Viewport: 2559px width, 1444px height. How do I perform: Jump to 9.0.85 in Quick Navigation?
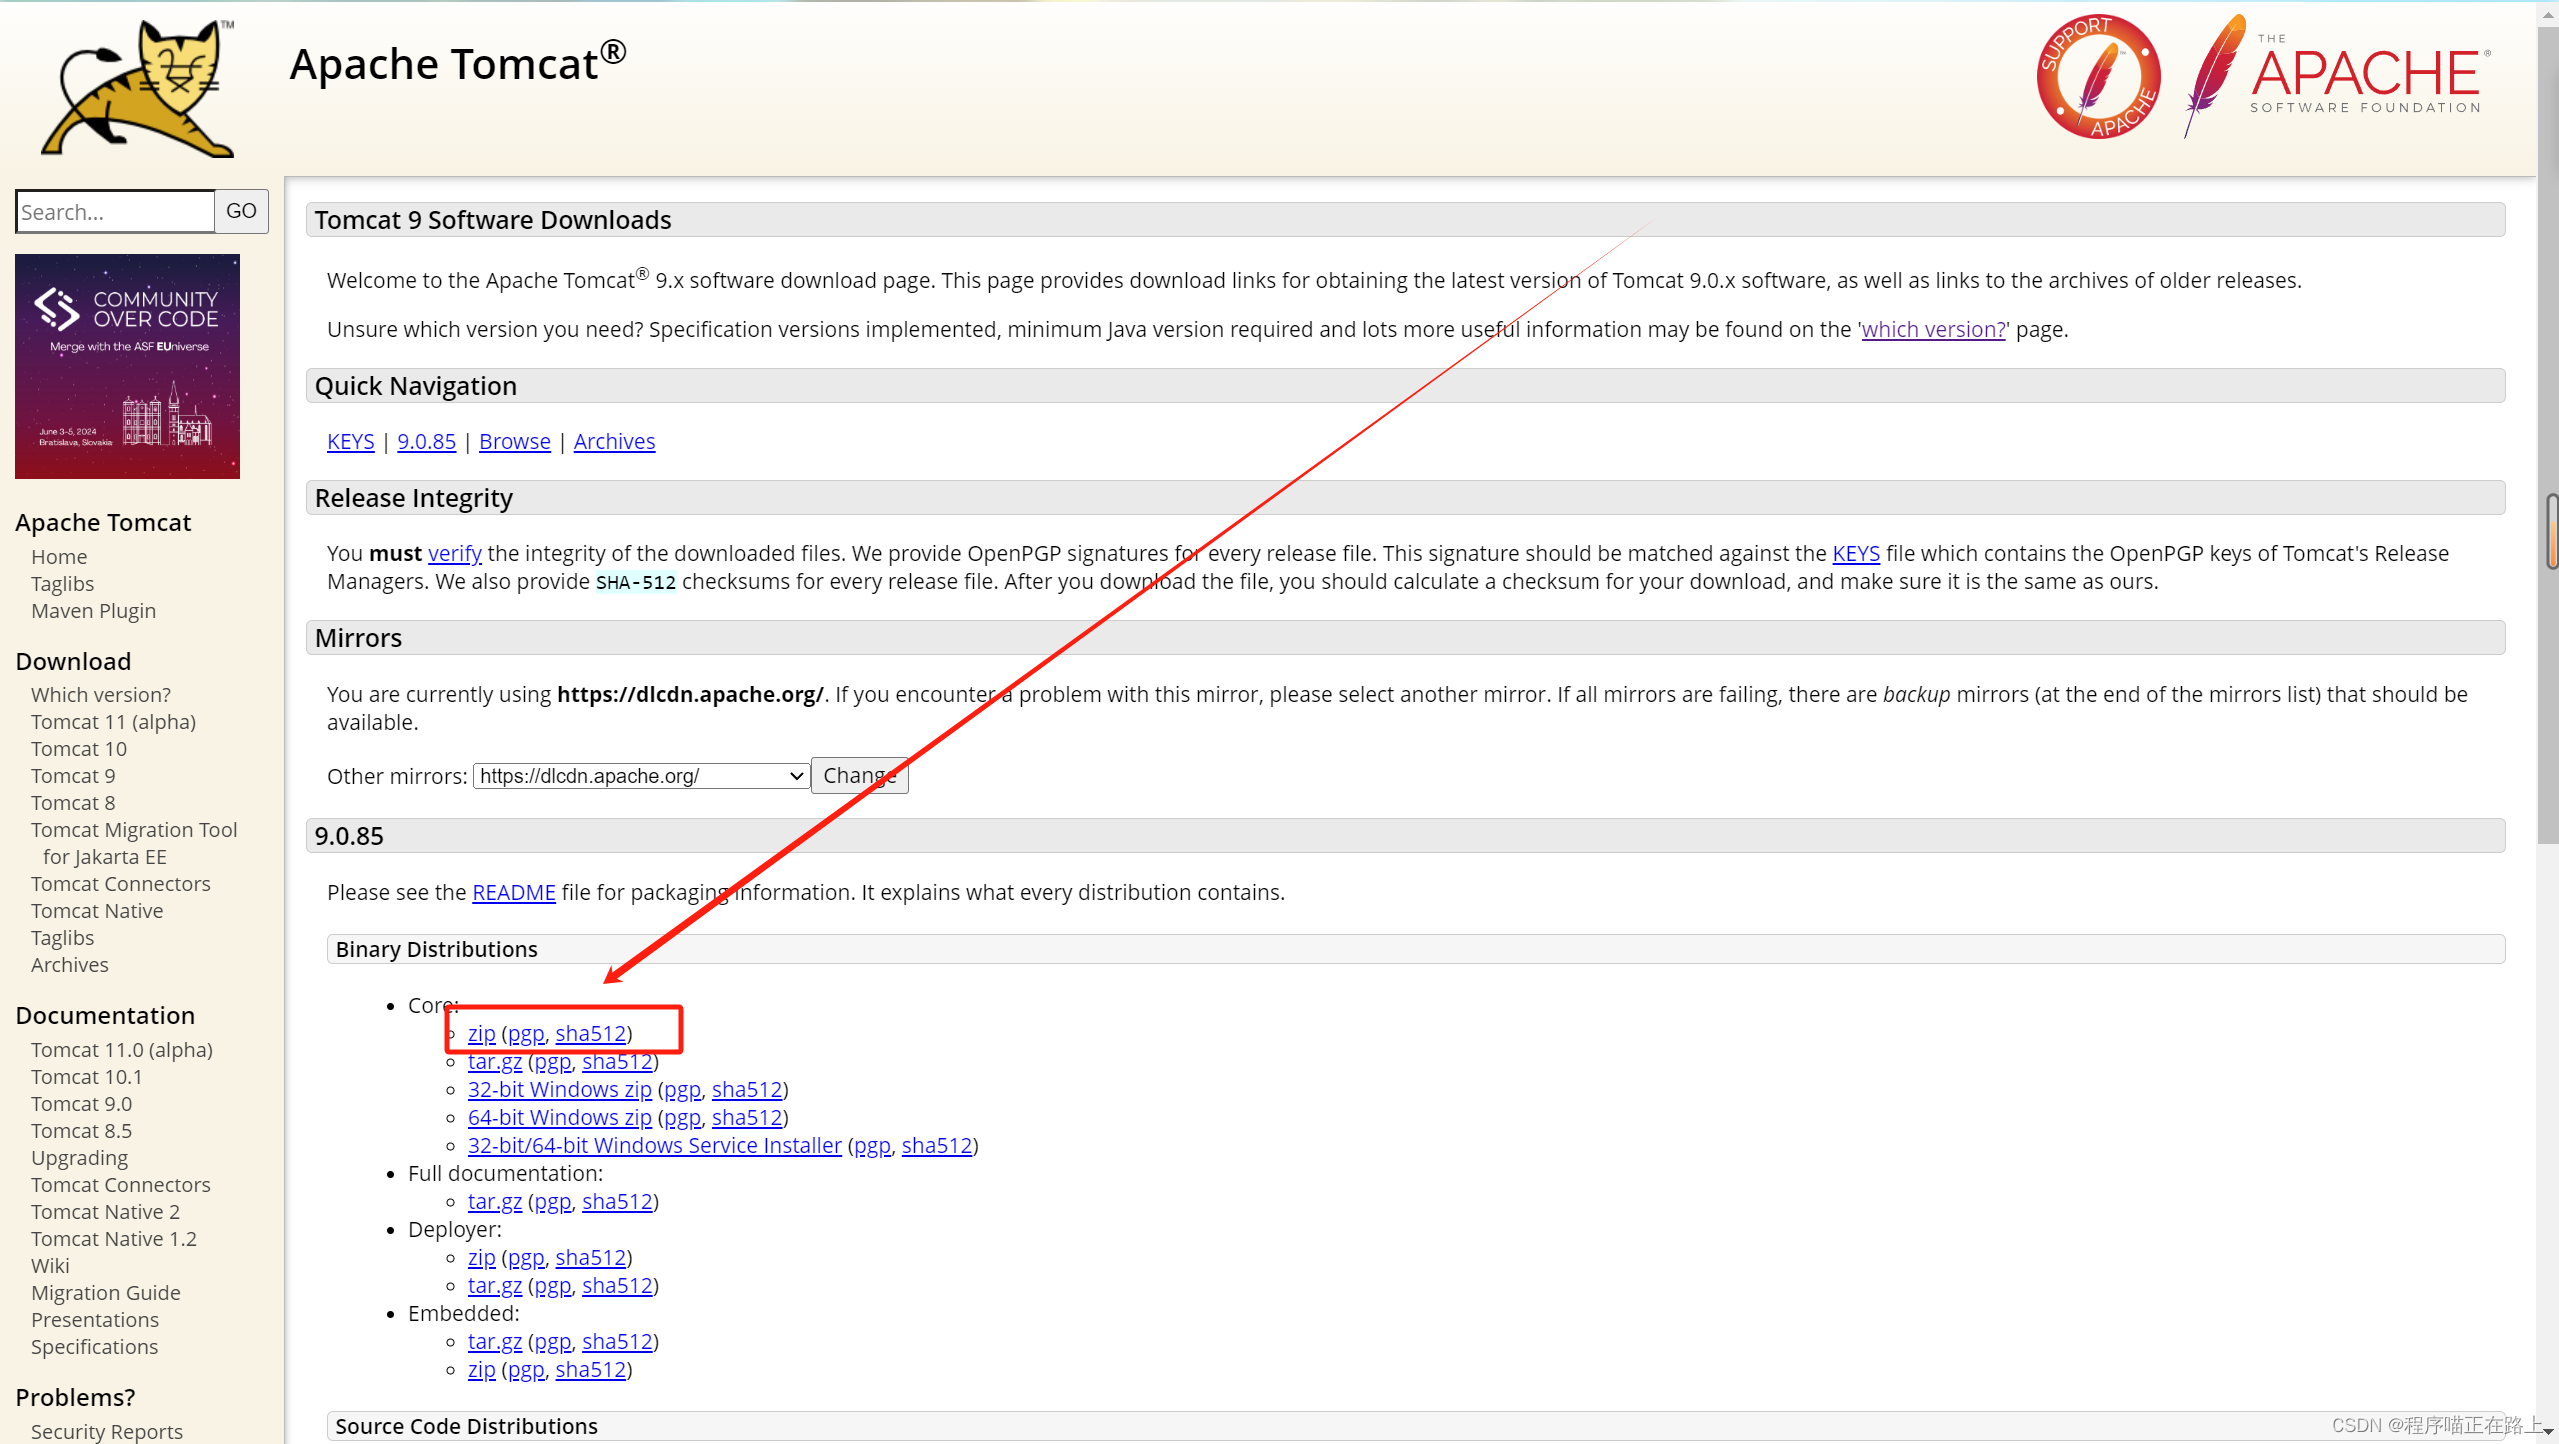426,442
